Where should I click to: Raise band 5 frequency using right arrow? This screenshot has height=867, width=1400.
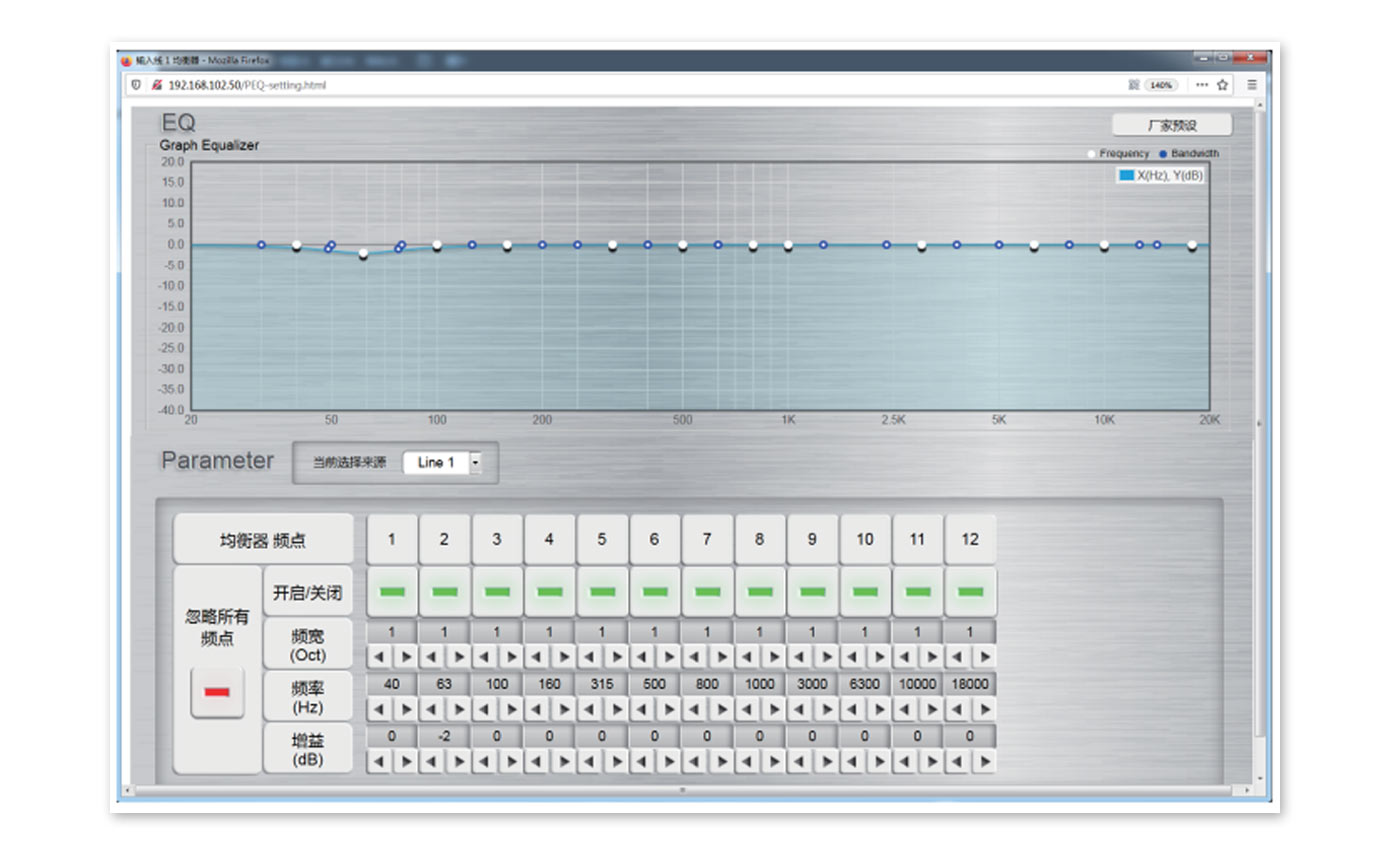pos(616,710)
